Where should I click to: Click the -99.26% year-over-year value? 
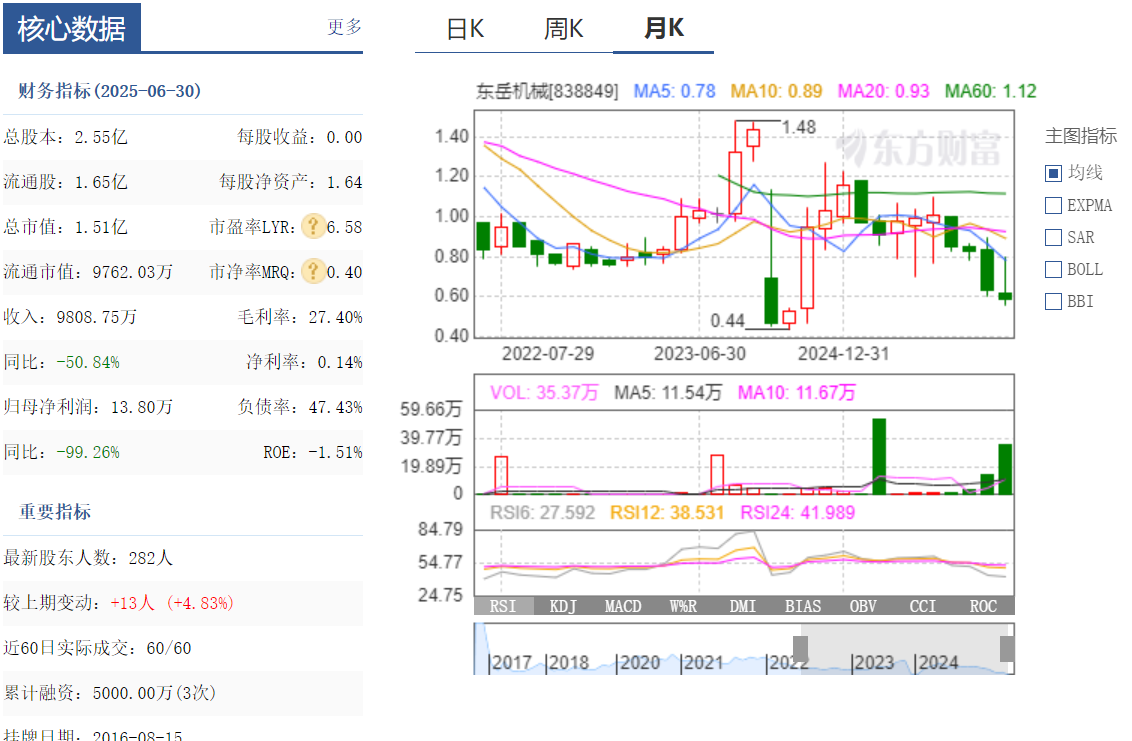pos(88,453)
